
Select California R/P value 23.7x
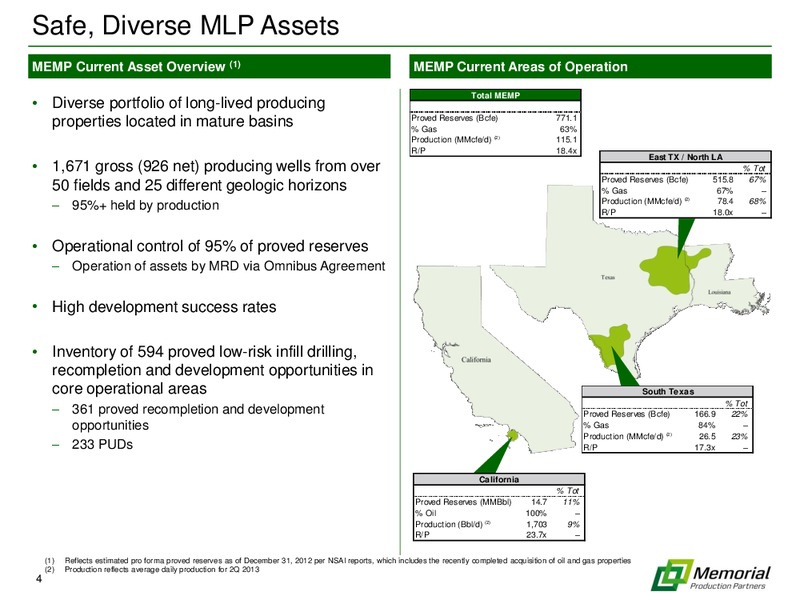(x=536, y=535)
